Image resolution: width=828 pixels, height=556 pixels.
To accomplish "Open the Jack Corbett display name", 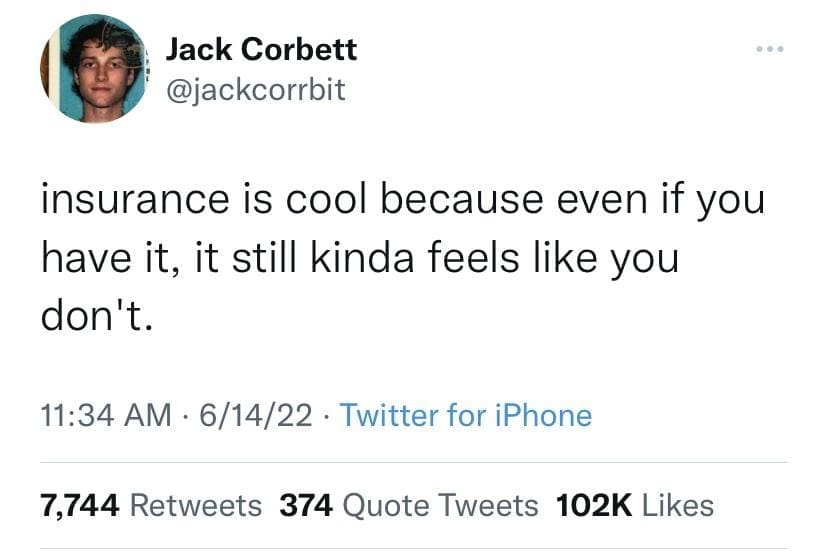I will pos(260,48).
